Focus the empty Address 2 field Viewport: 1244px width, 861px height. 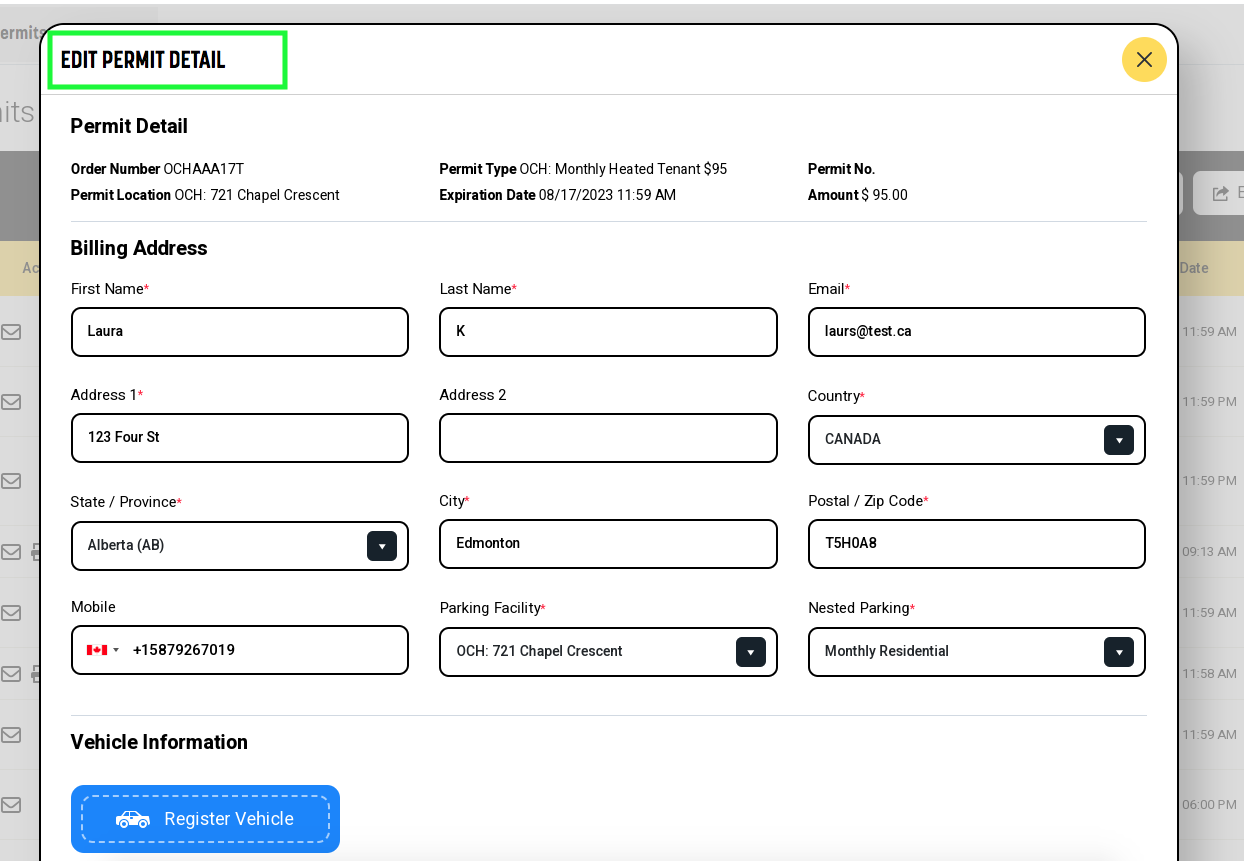(x=608, y=438)
